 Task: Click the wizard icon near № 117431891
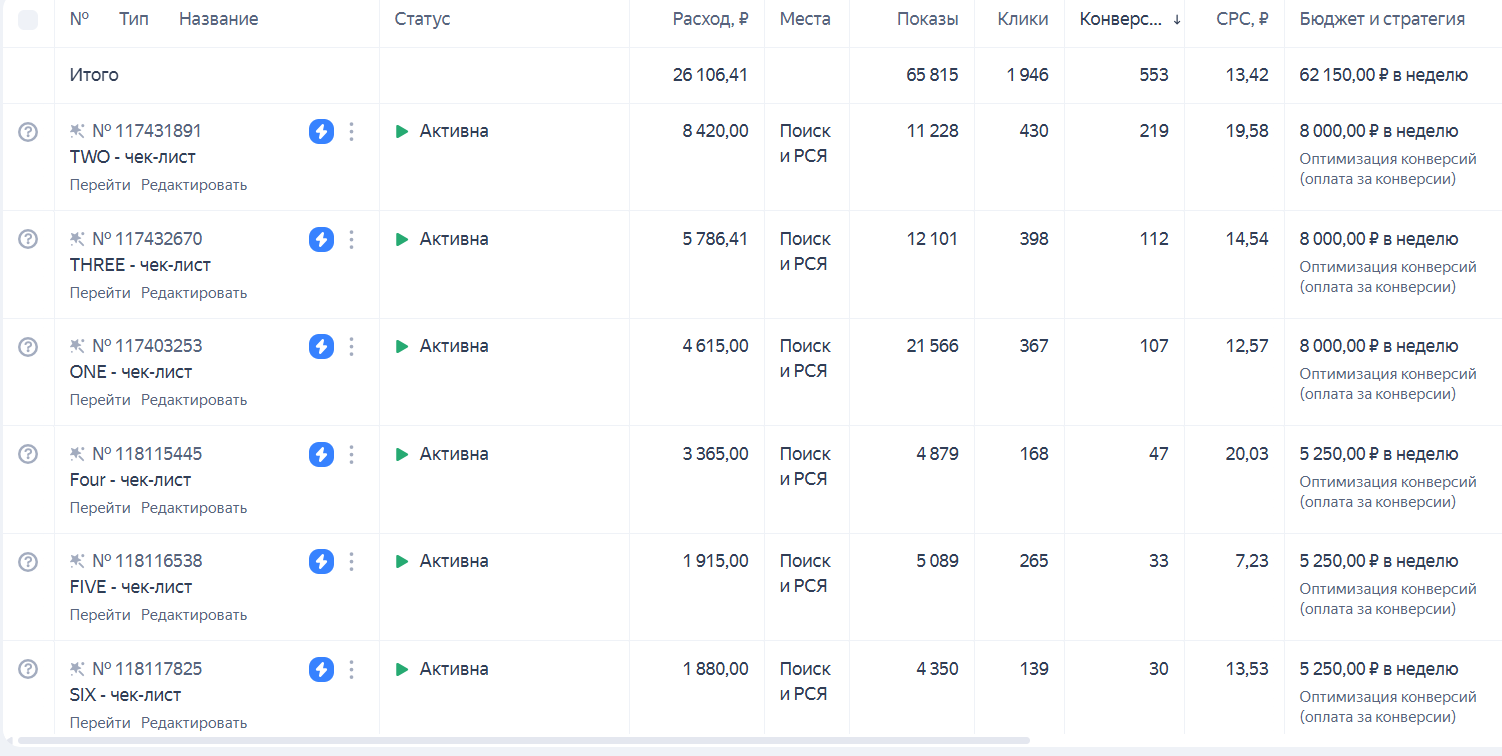tap(77, 131)
